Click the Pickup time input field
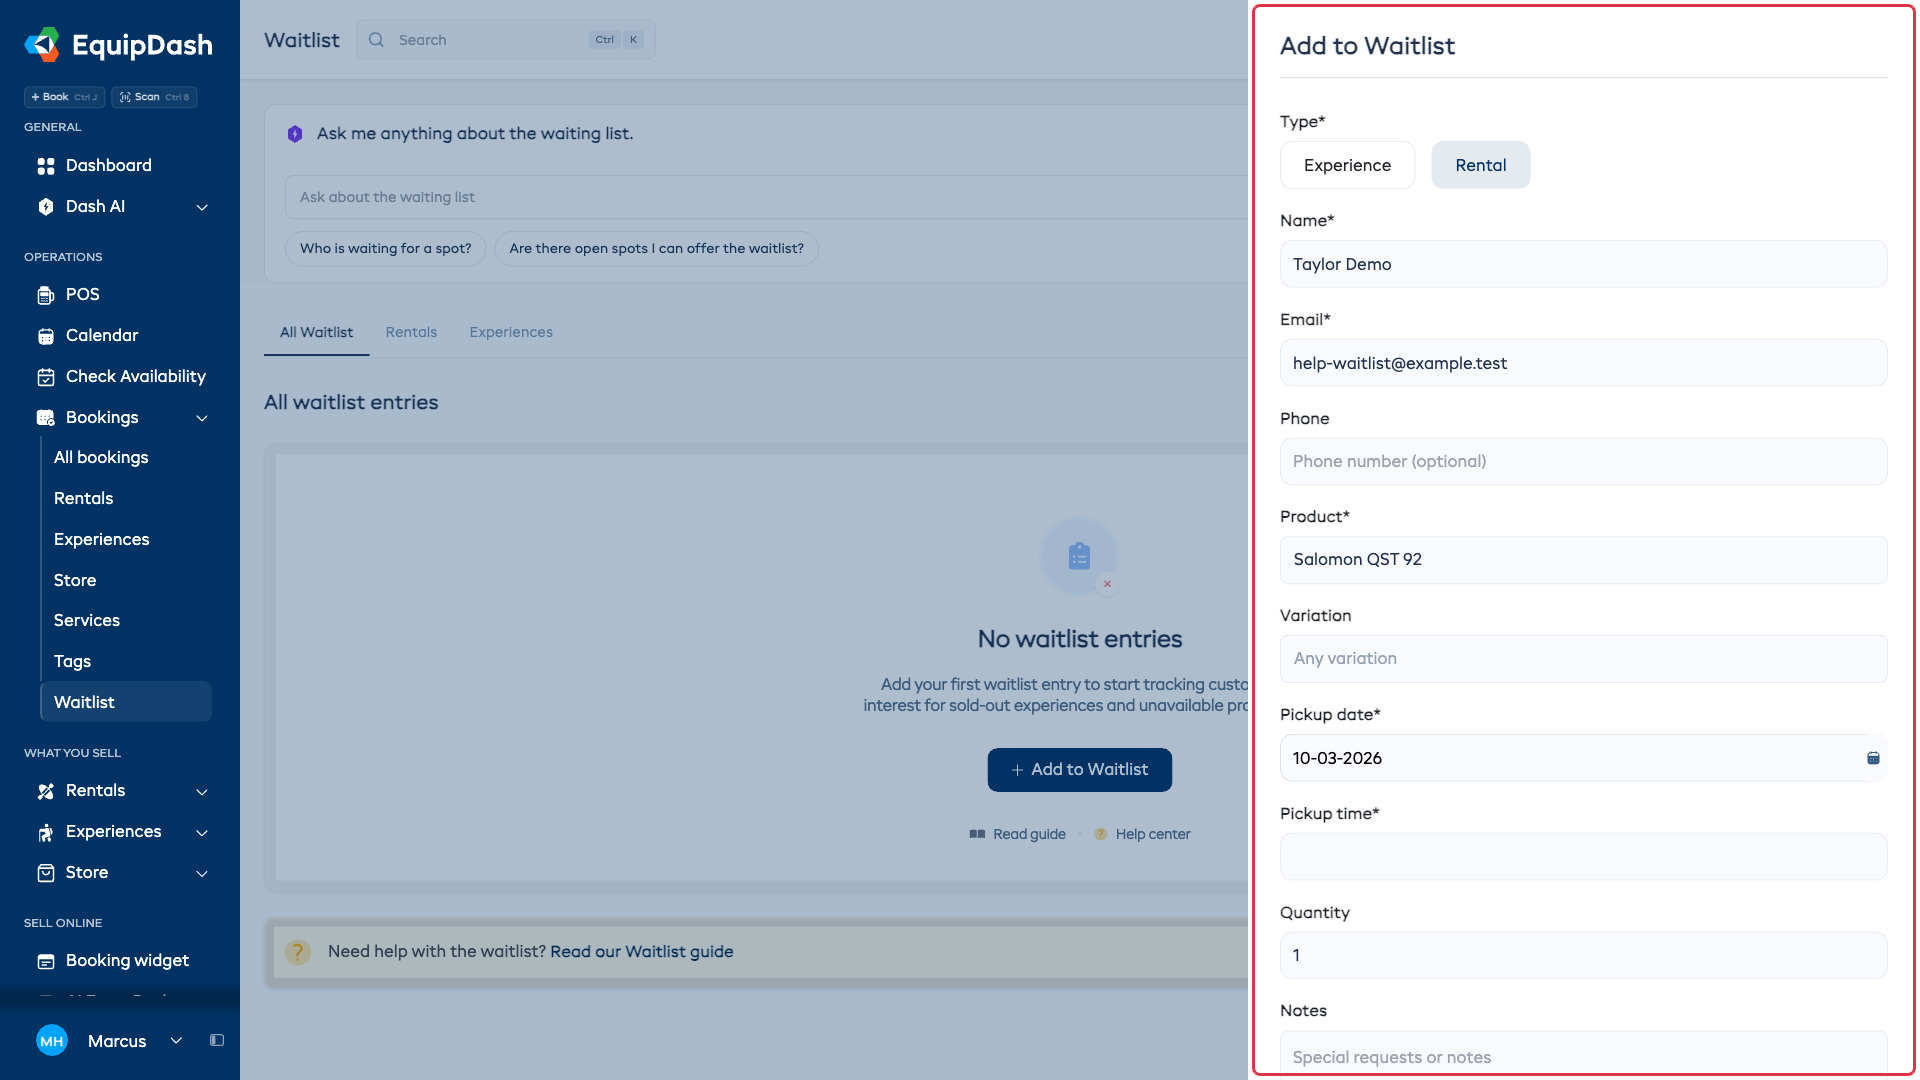 [1583, 857]
